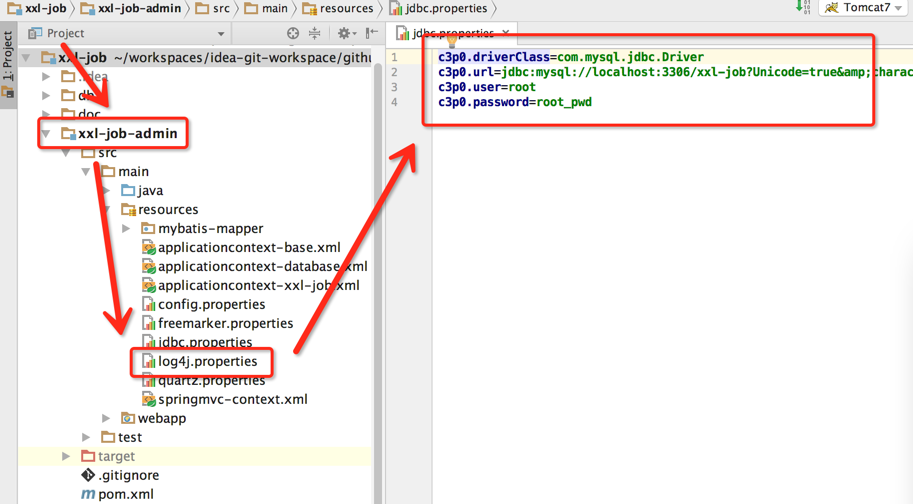The image size is (913, 504).
Task: Expand the .idea folder arrow
Action: pyautogui.click(x=46, y=76)
